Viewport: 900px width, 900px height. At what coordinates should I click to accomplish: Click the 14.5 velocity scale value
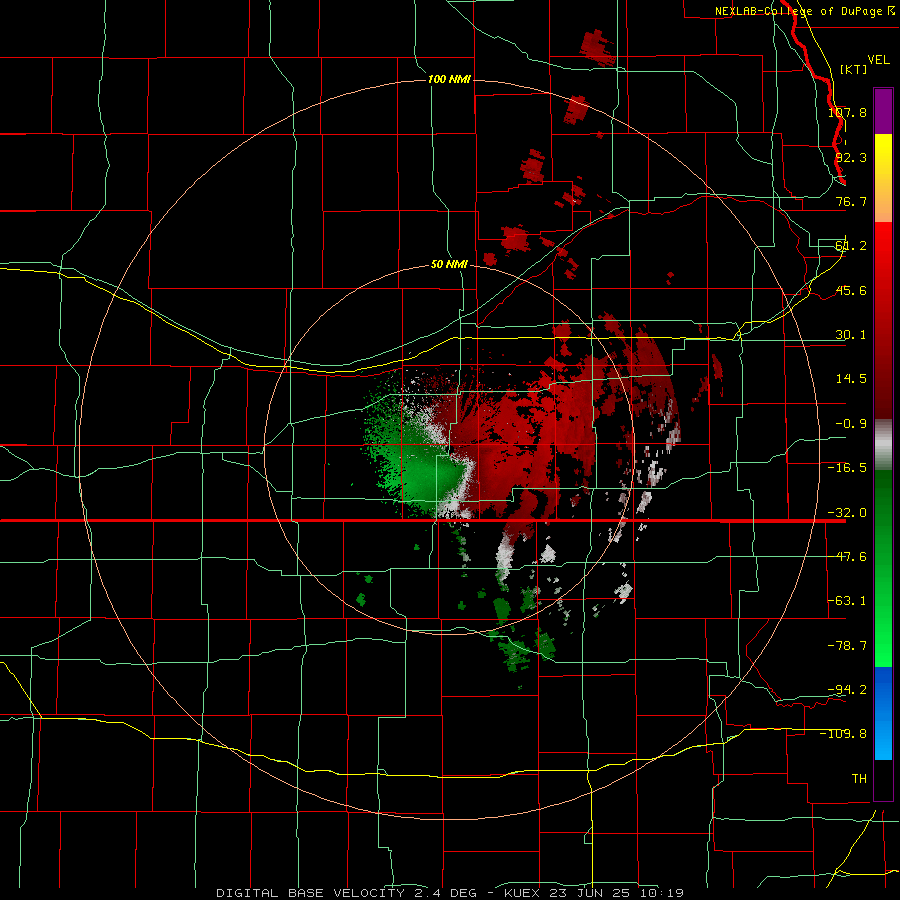pos(851,379)
